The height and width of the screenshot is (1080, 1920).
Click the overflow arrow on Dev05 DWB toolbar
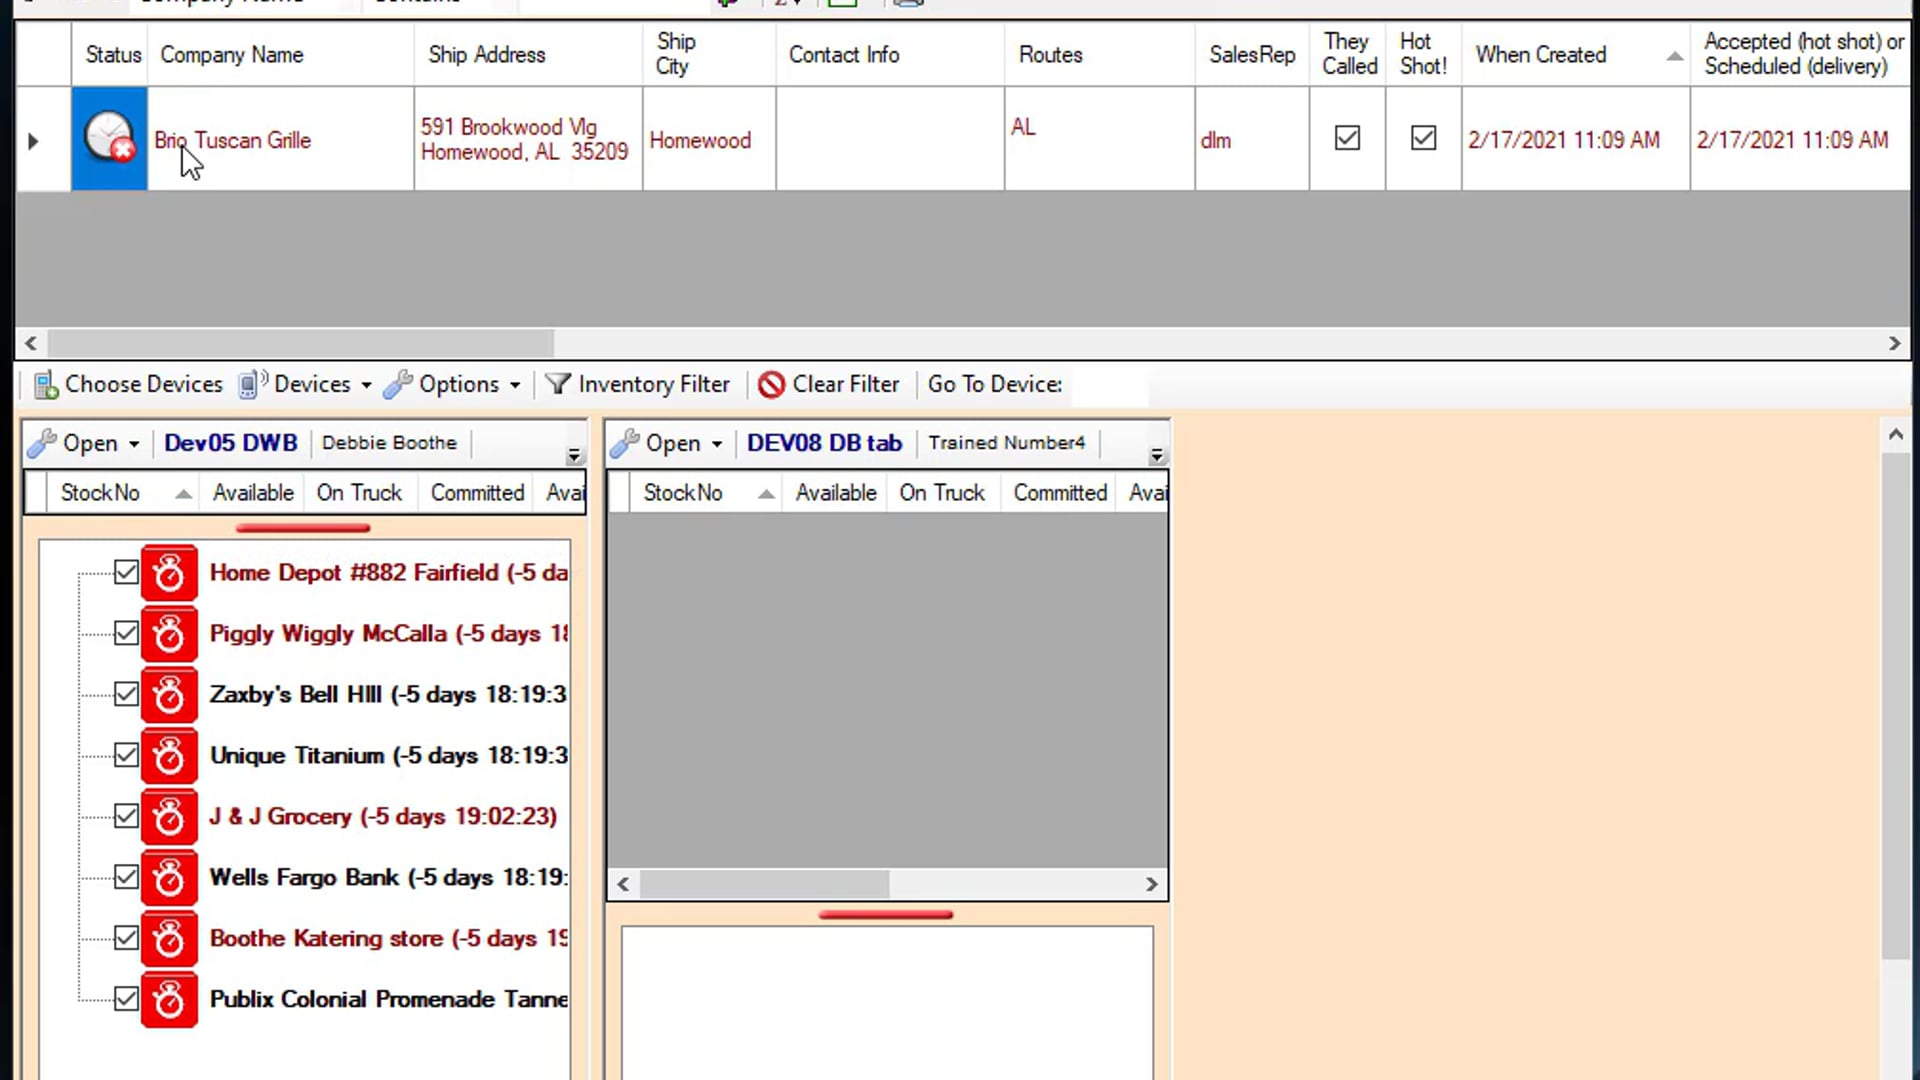click(x=574, y=455)
